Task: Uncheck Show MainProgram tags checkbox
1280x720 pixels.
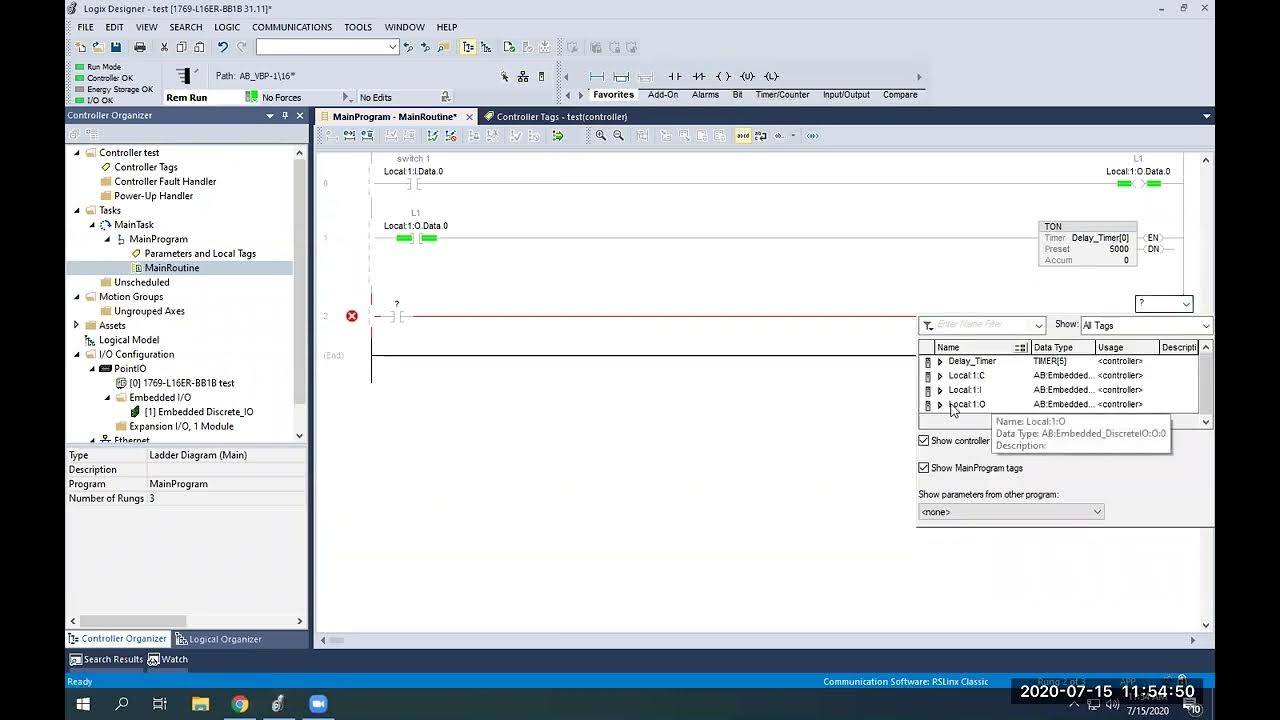Action: [x=924, y=468]
